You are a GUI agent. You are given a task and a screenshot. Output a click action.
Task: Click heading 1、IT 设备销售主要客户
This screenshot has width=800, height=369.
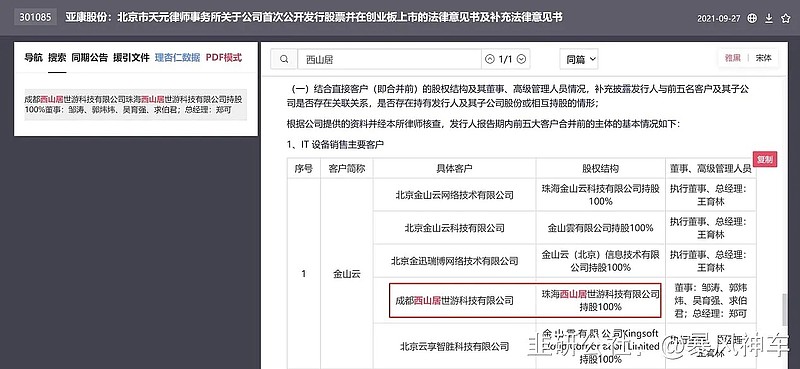tap(335, 145)
